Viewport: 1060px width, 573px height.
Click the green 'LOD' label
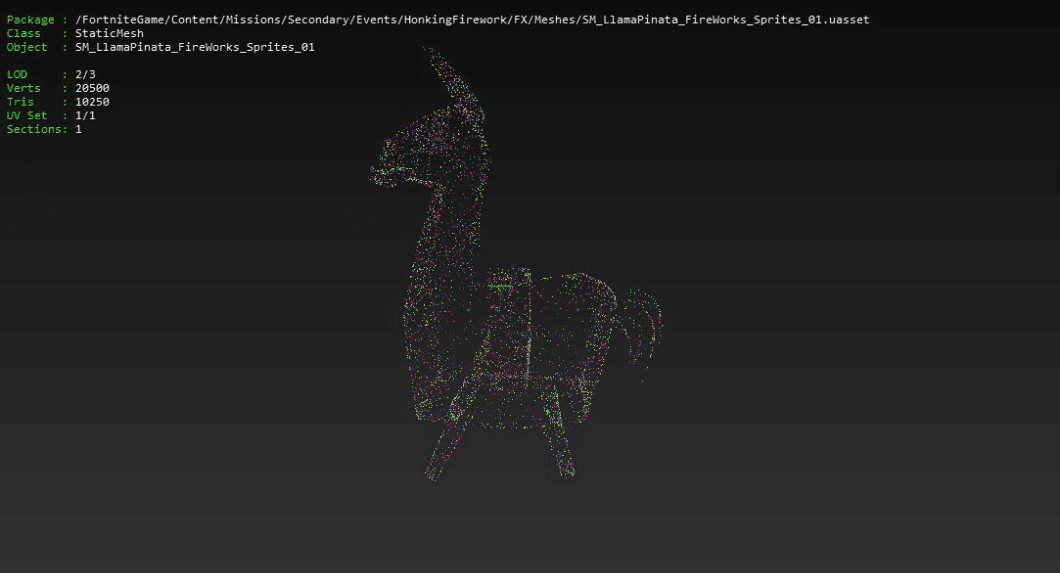[17, 74]
